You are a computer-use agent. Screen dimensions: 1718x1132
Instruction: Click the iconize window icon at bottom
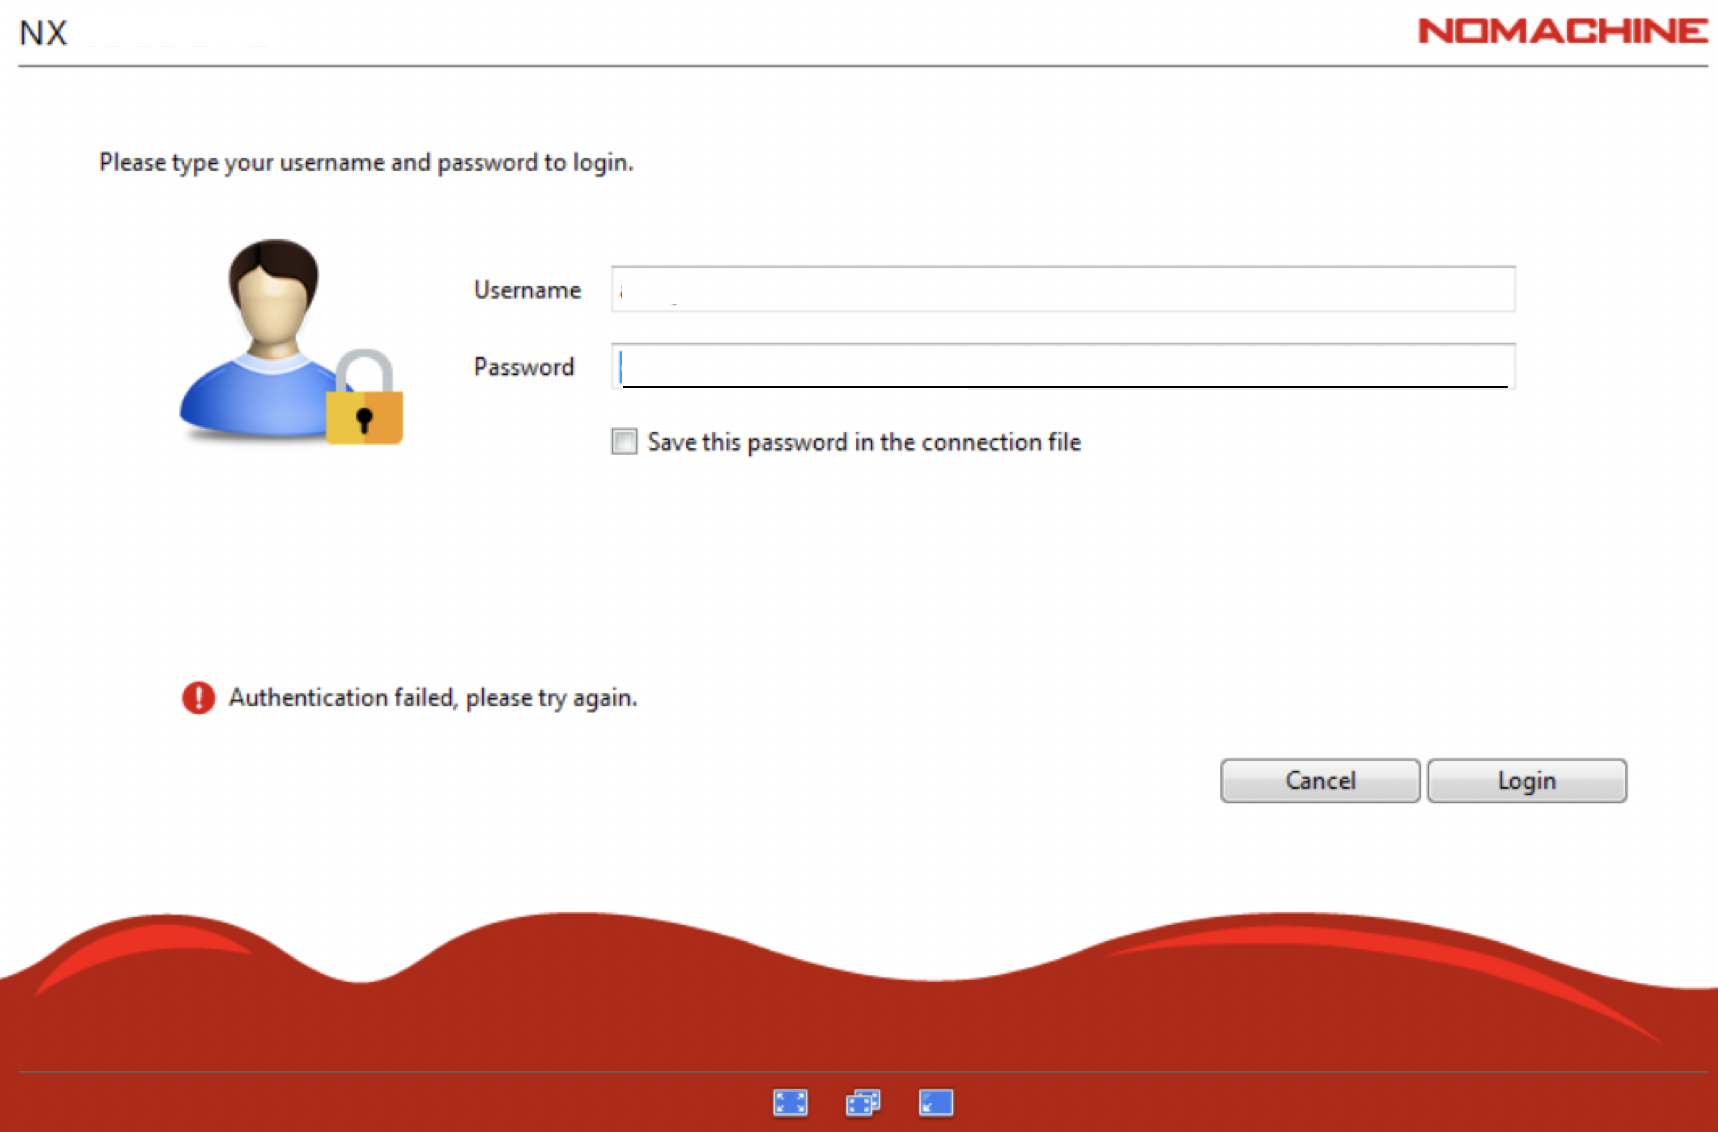pyautogui.click(x=936, y=1103)
